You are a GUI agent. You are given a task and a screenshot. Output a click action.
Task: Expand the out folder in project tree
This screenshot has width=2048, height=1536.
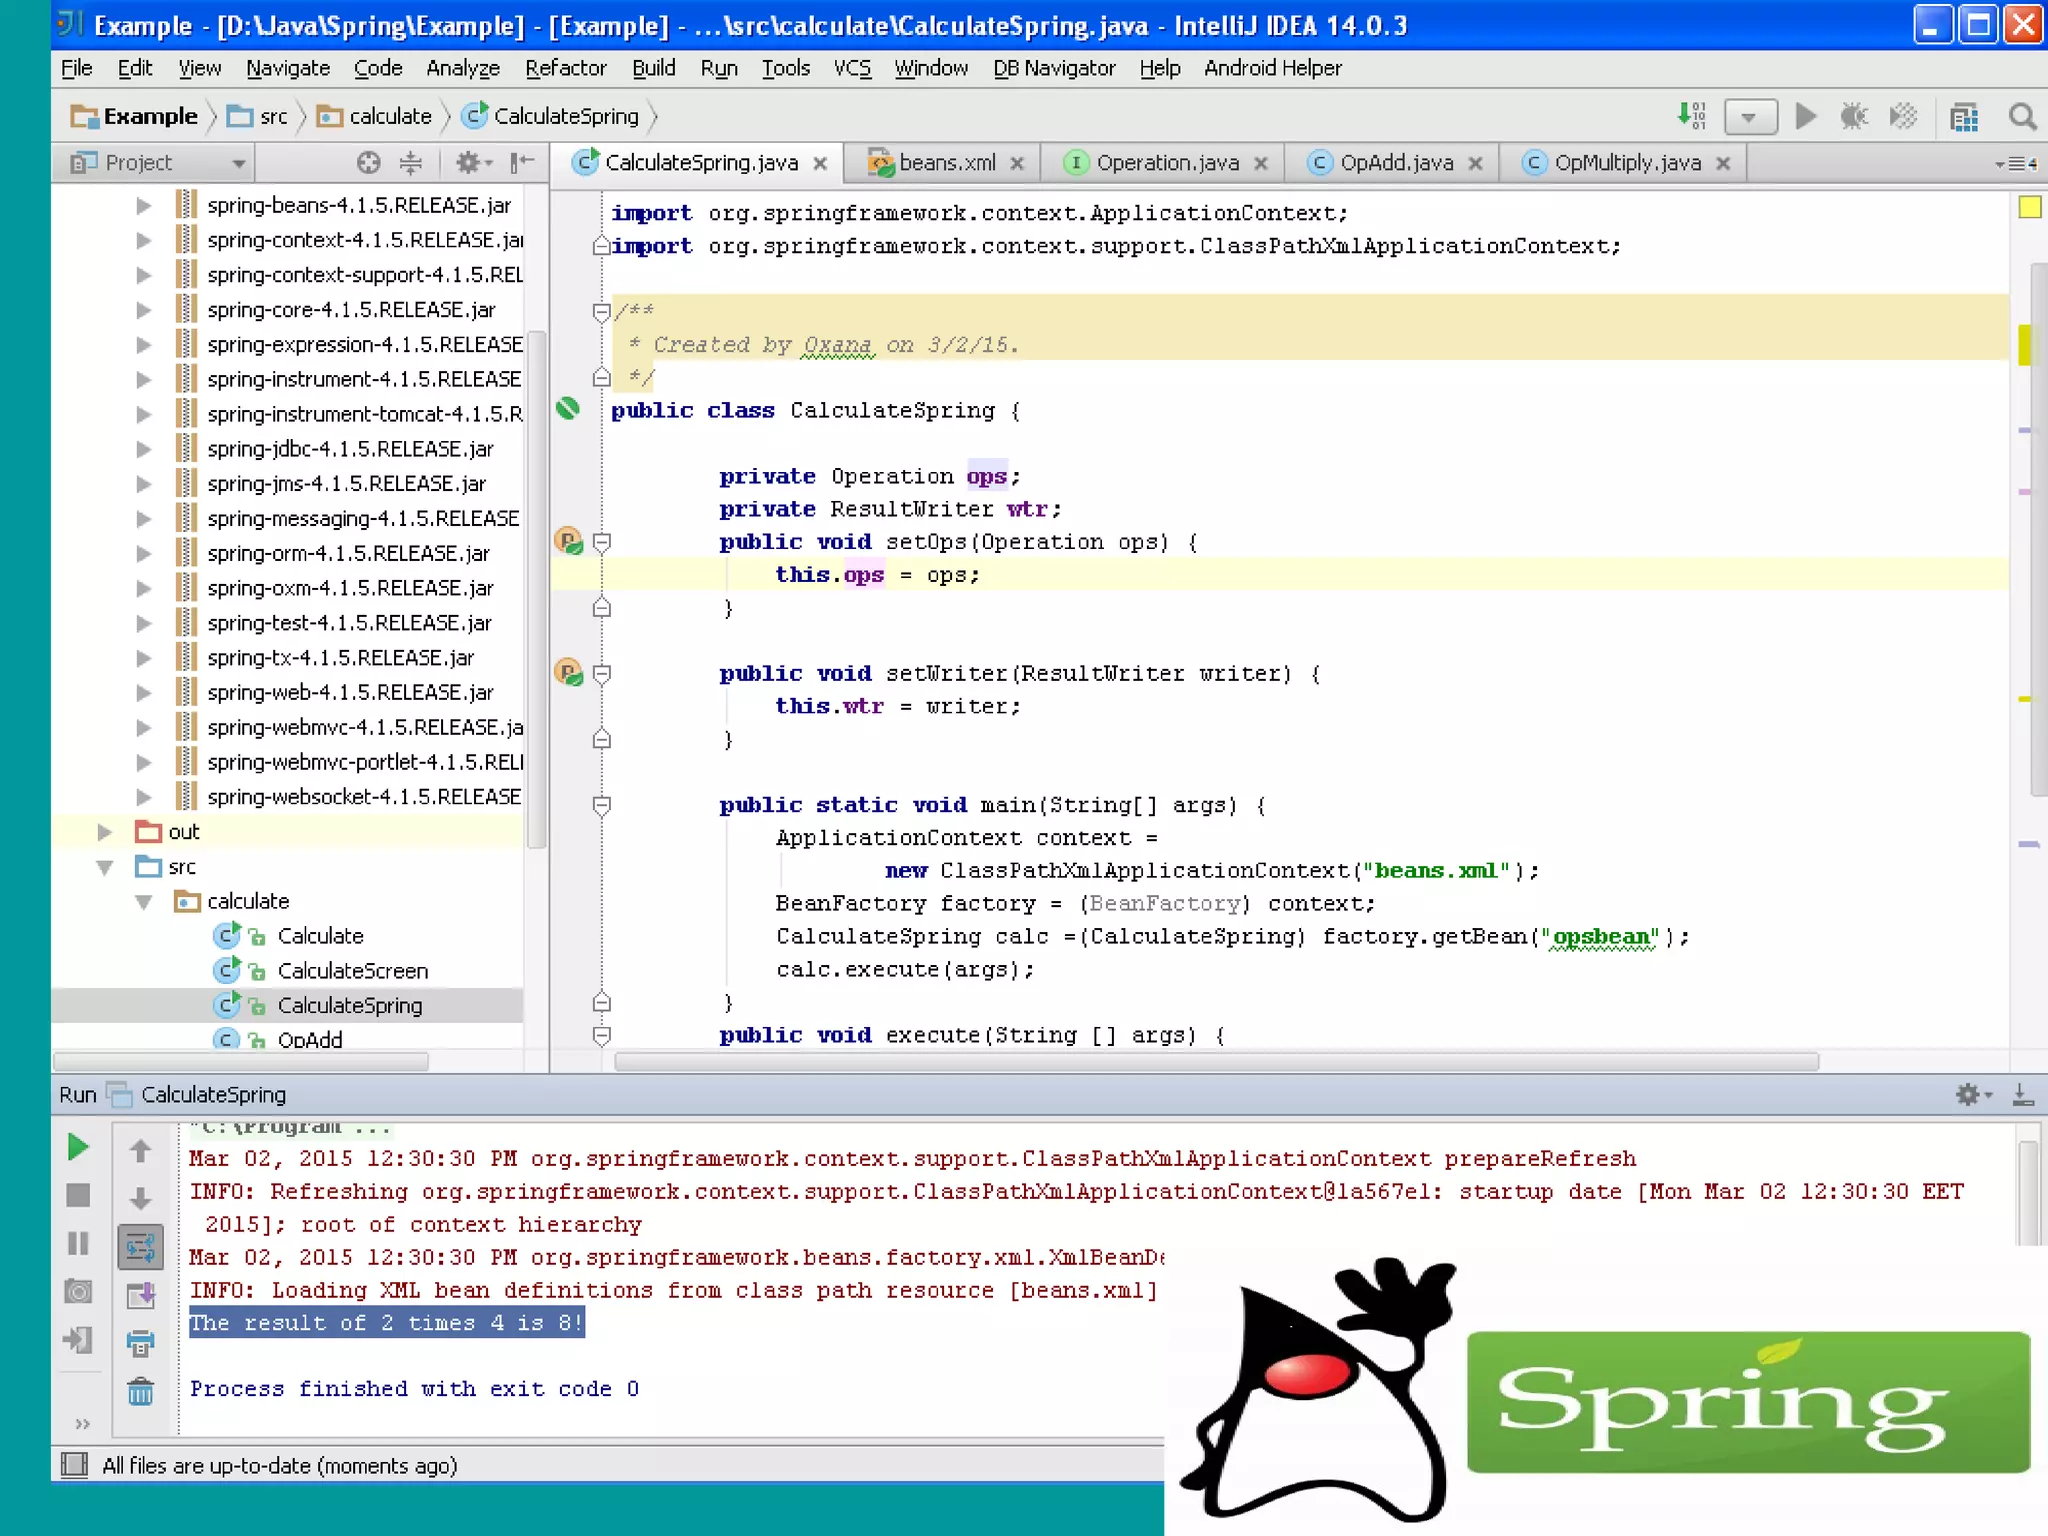tap(104, 832)
